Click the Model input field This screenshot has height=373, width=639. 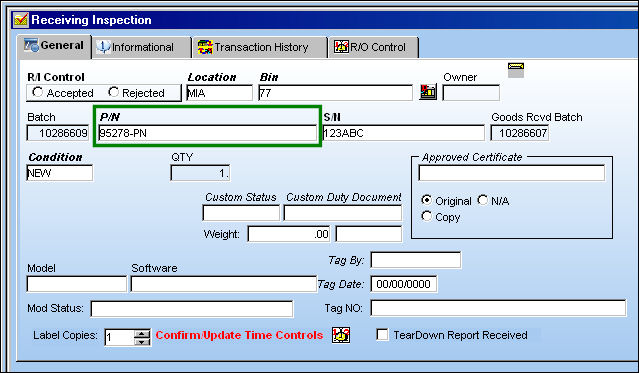[x=77, y=284]
